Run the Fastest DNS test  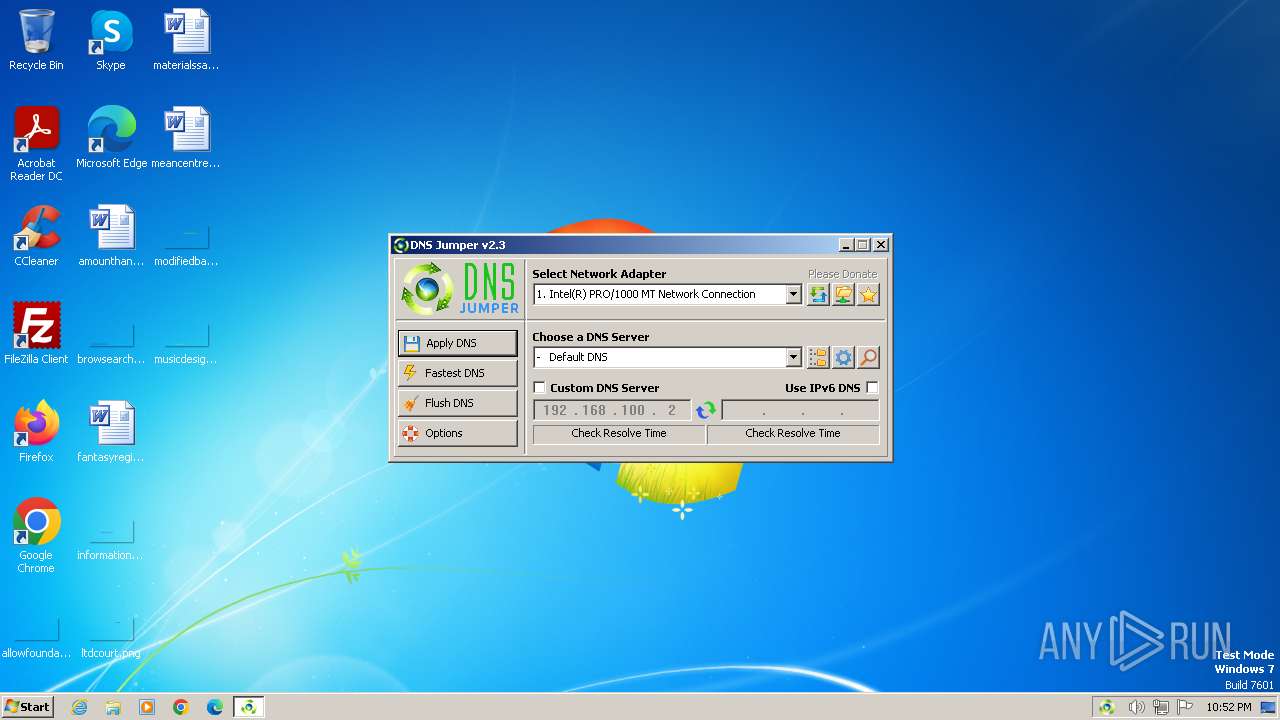(457, 373)
